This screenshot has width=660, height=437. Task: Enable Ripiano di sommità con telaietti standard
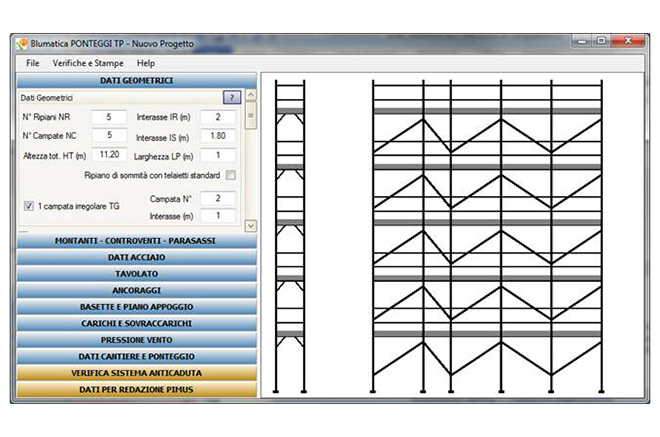[231, 175]
